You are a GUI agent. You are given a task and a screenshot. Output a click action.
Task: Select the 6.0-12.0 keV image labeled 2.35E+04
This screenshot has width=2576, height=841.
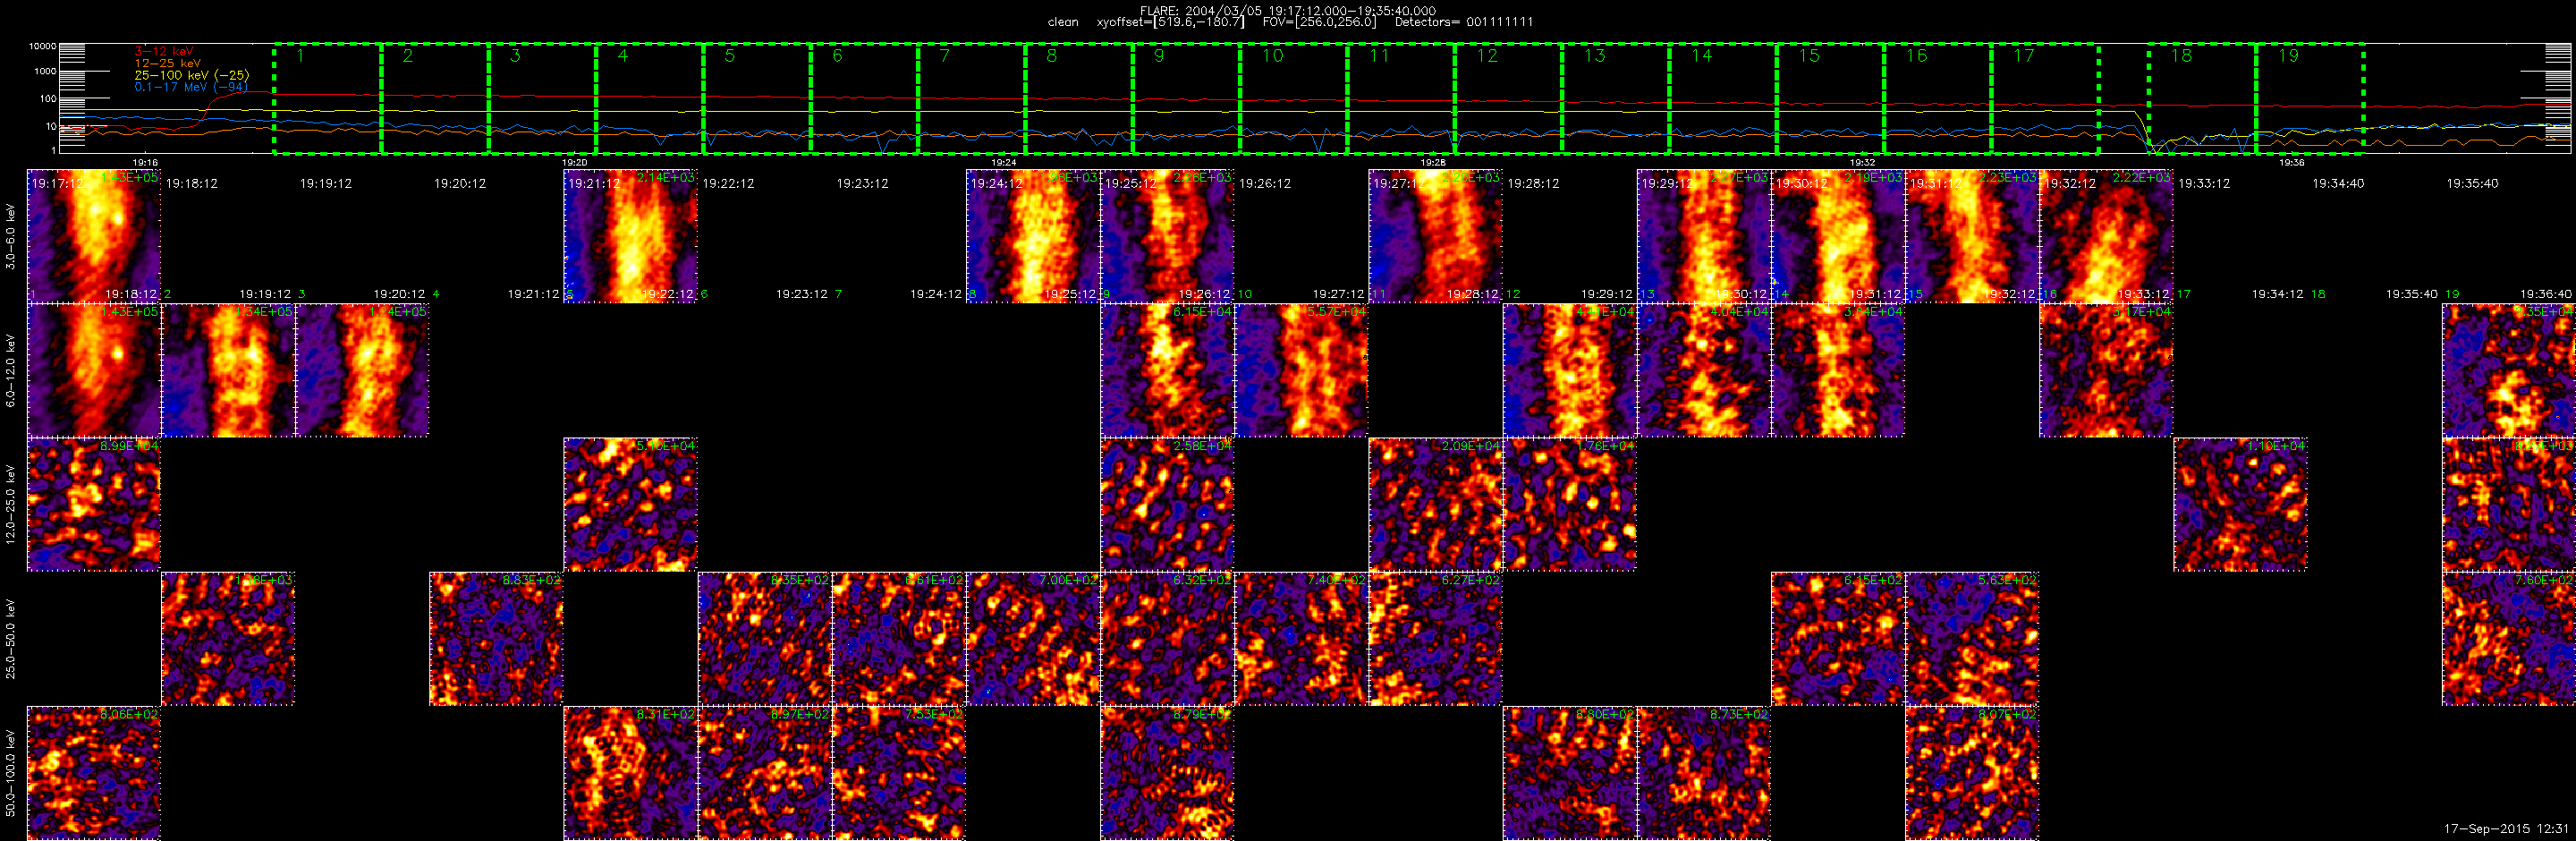click(x=2509, y=370)
